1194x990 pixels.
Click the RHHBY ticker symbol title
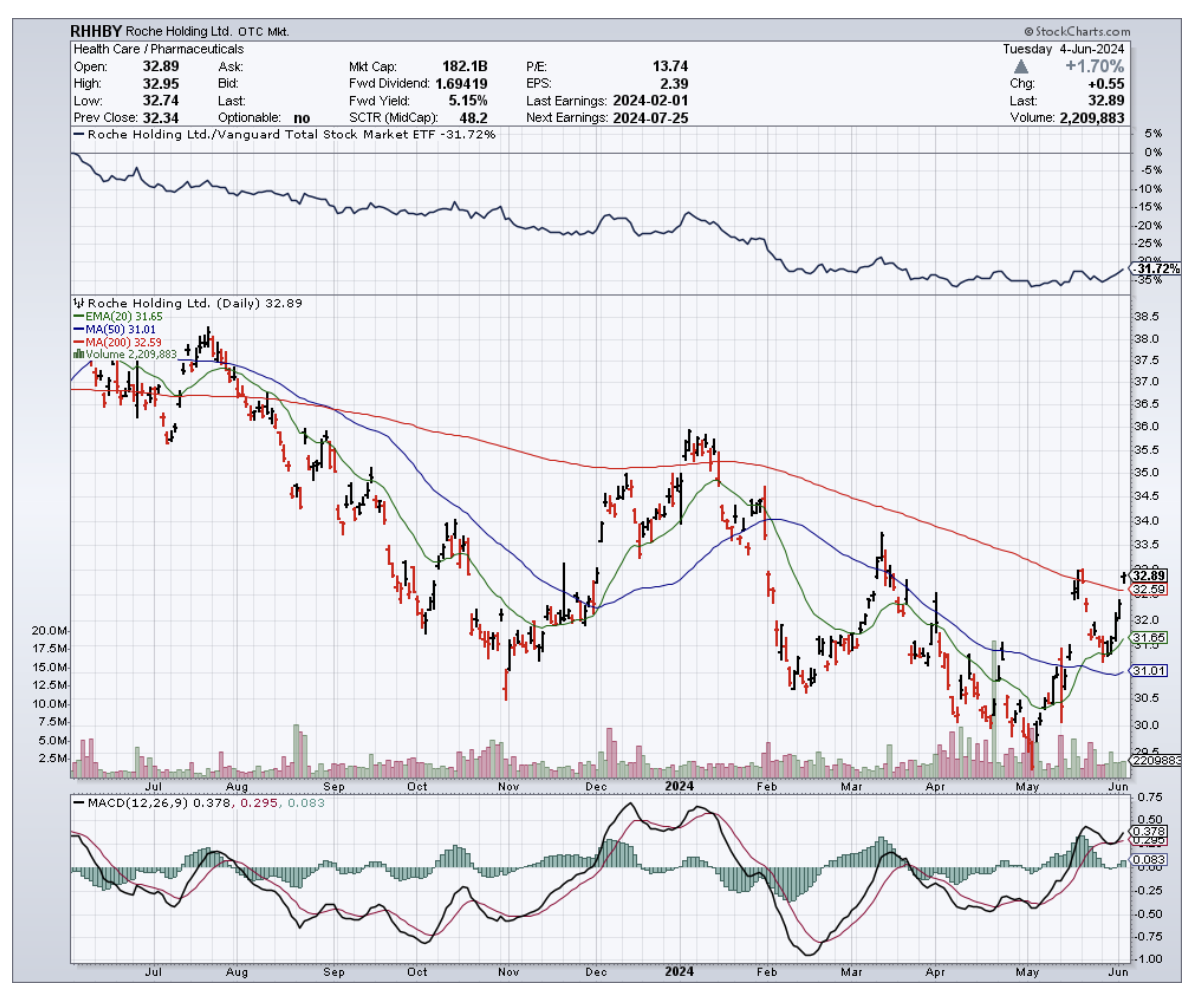click(x=98, y=32)
